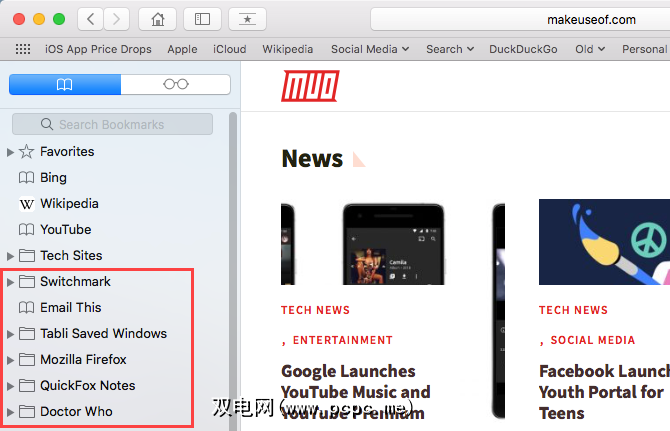The image size is (670, 431).
Task: Expand the Mozilla Firefox folder triangle
Action: tap(11, 360)
